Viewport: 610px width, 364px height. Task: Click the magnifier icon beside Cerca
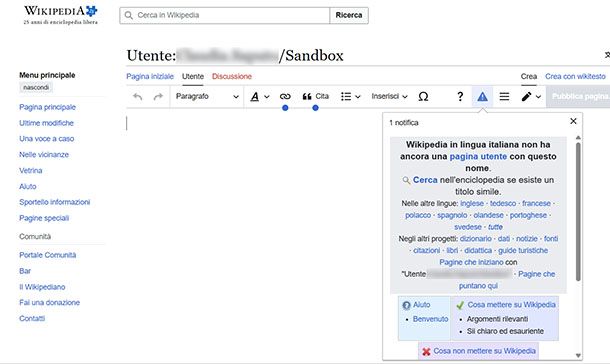click(x=407, y=180)
